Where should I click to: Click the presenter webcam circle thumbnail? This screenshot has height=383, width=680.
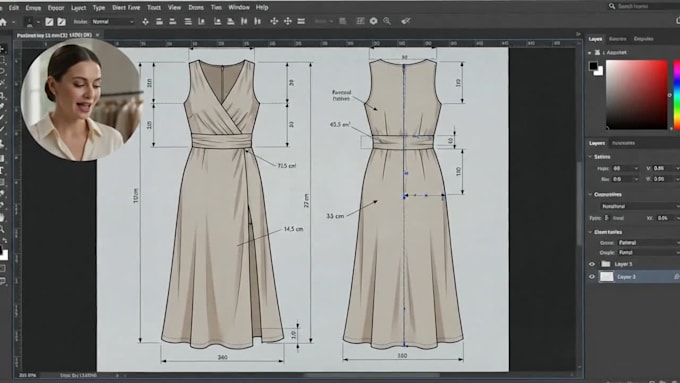(82, 101)
